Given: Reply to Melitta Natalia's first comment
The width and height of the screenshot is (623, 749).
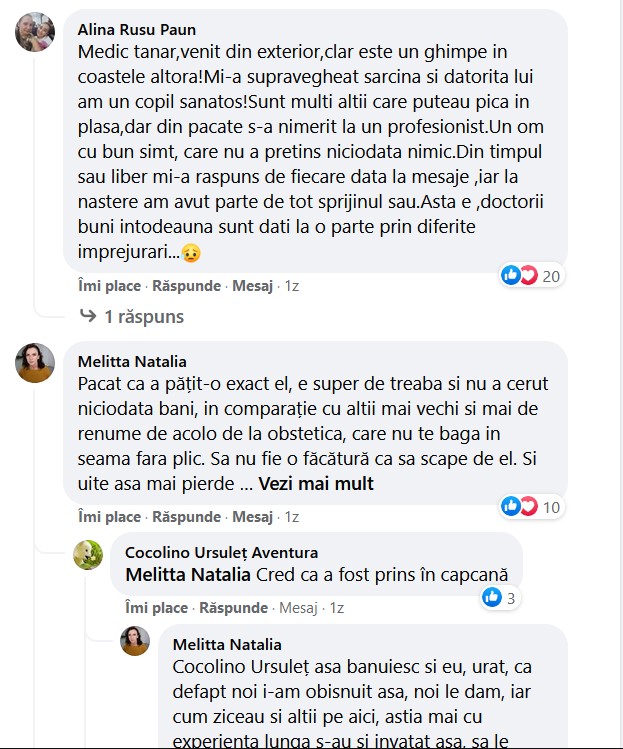Looking at the screenshot, I should 186,517.
